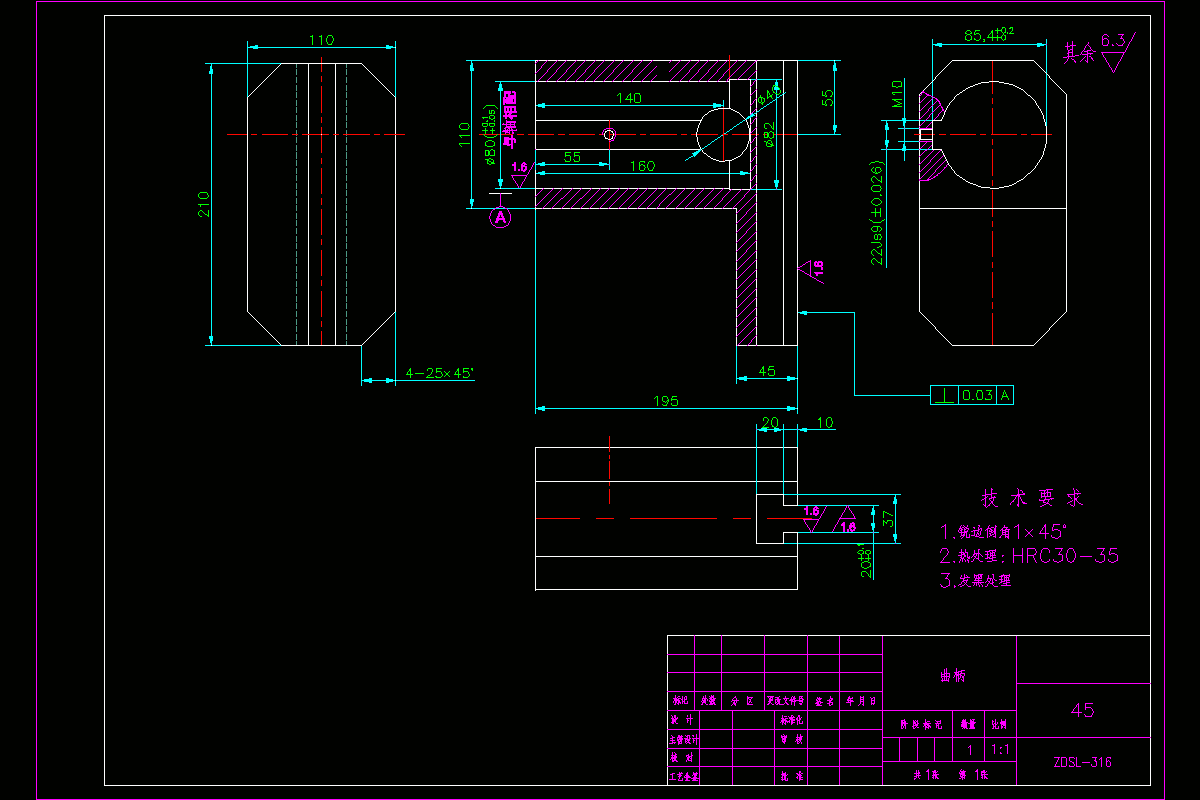
Task: Select the 20 dimension in bottom view
Action: point(770,423)
